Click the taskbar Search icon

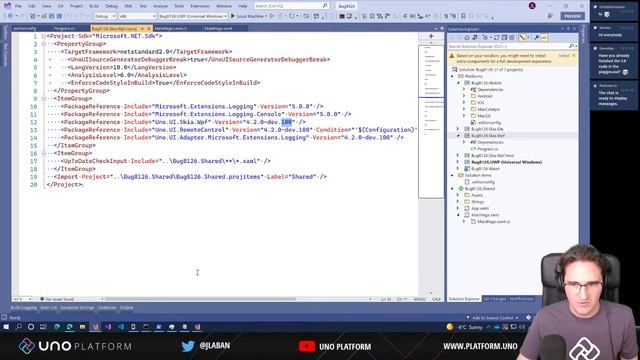(19, 327)
